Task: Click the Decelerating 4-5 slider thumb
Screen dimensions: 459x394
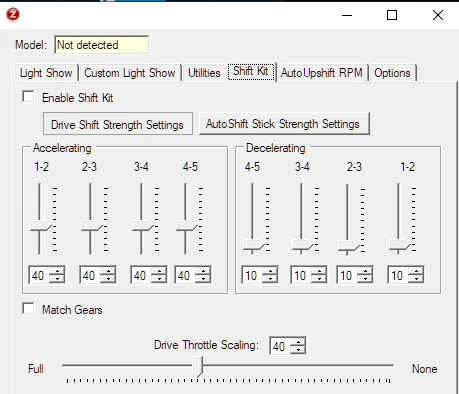Action: point(253,245)
